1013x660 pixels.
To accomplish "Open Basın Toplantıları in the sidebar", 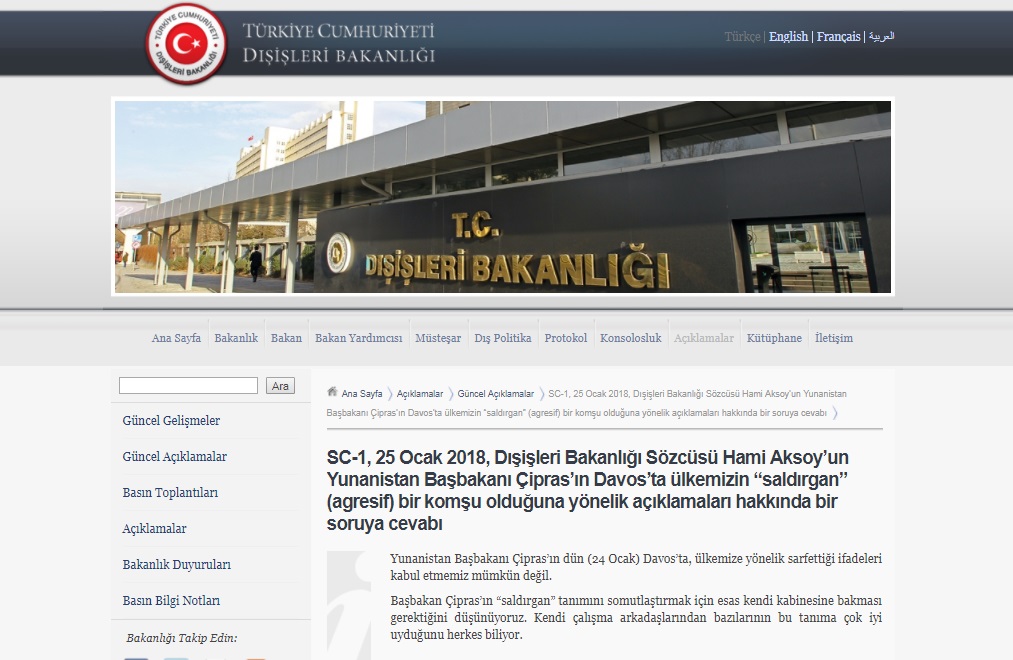I will (x=170, y=493).
